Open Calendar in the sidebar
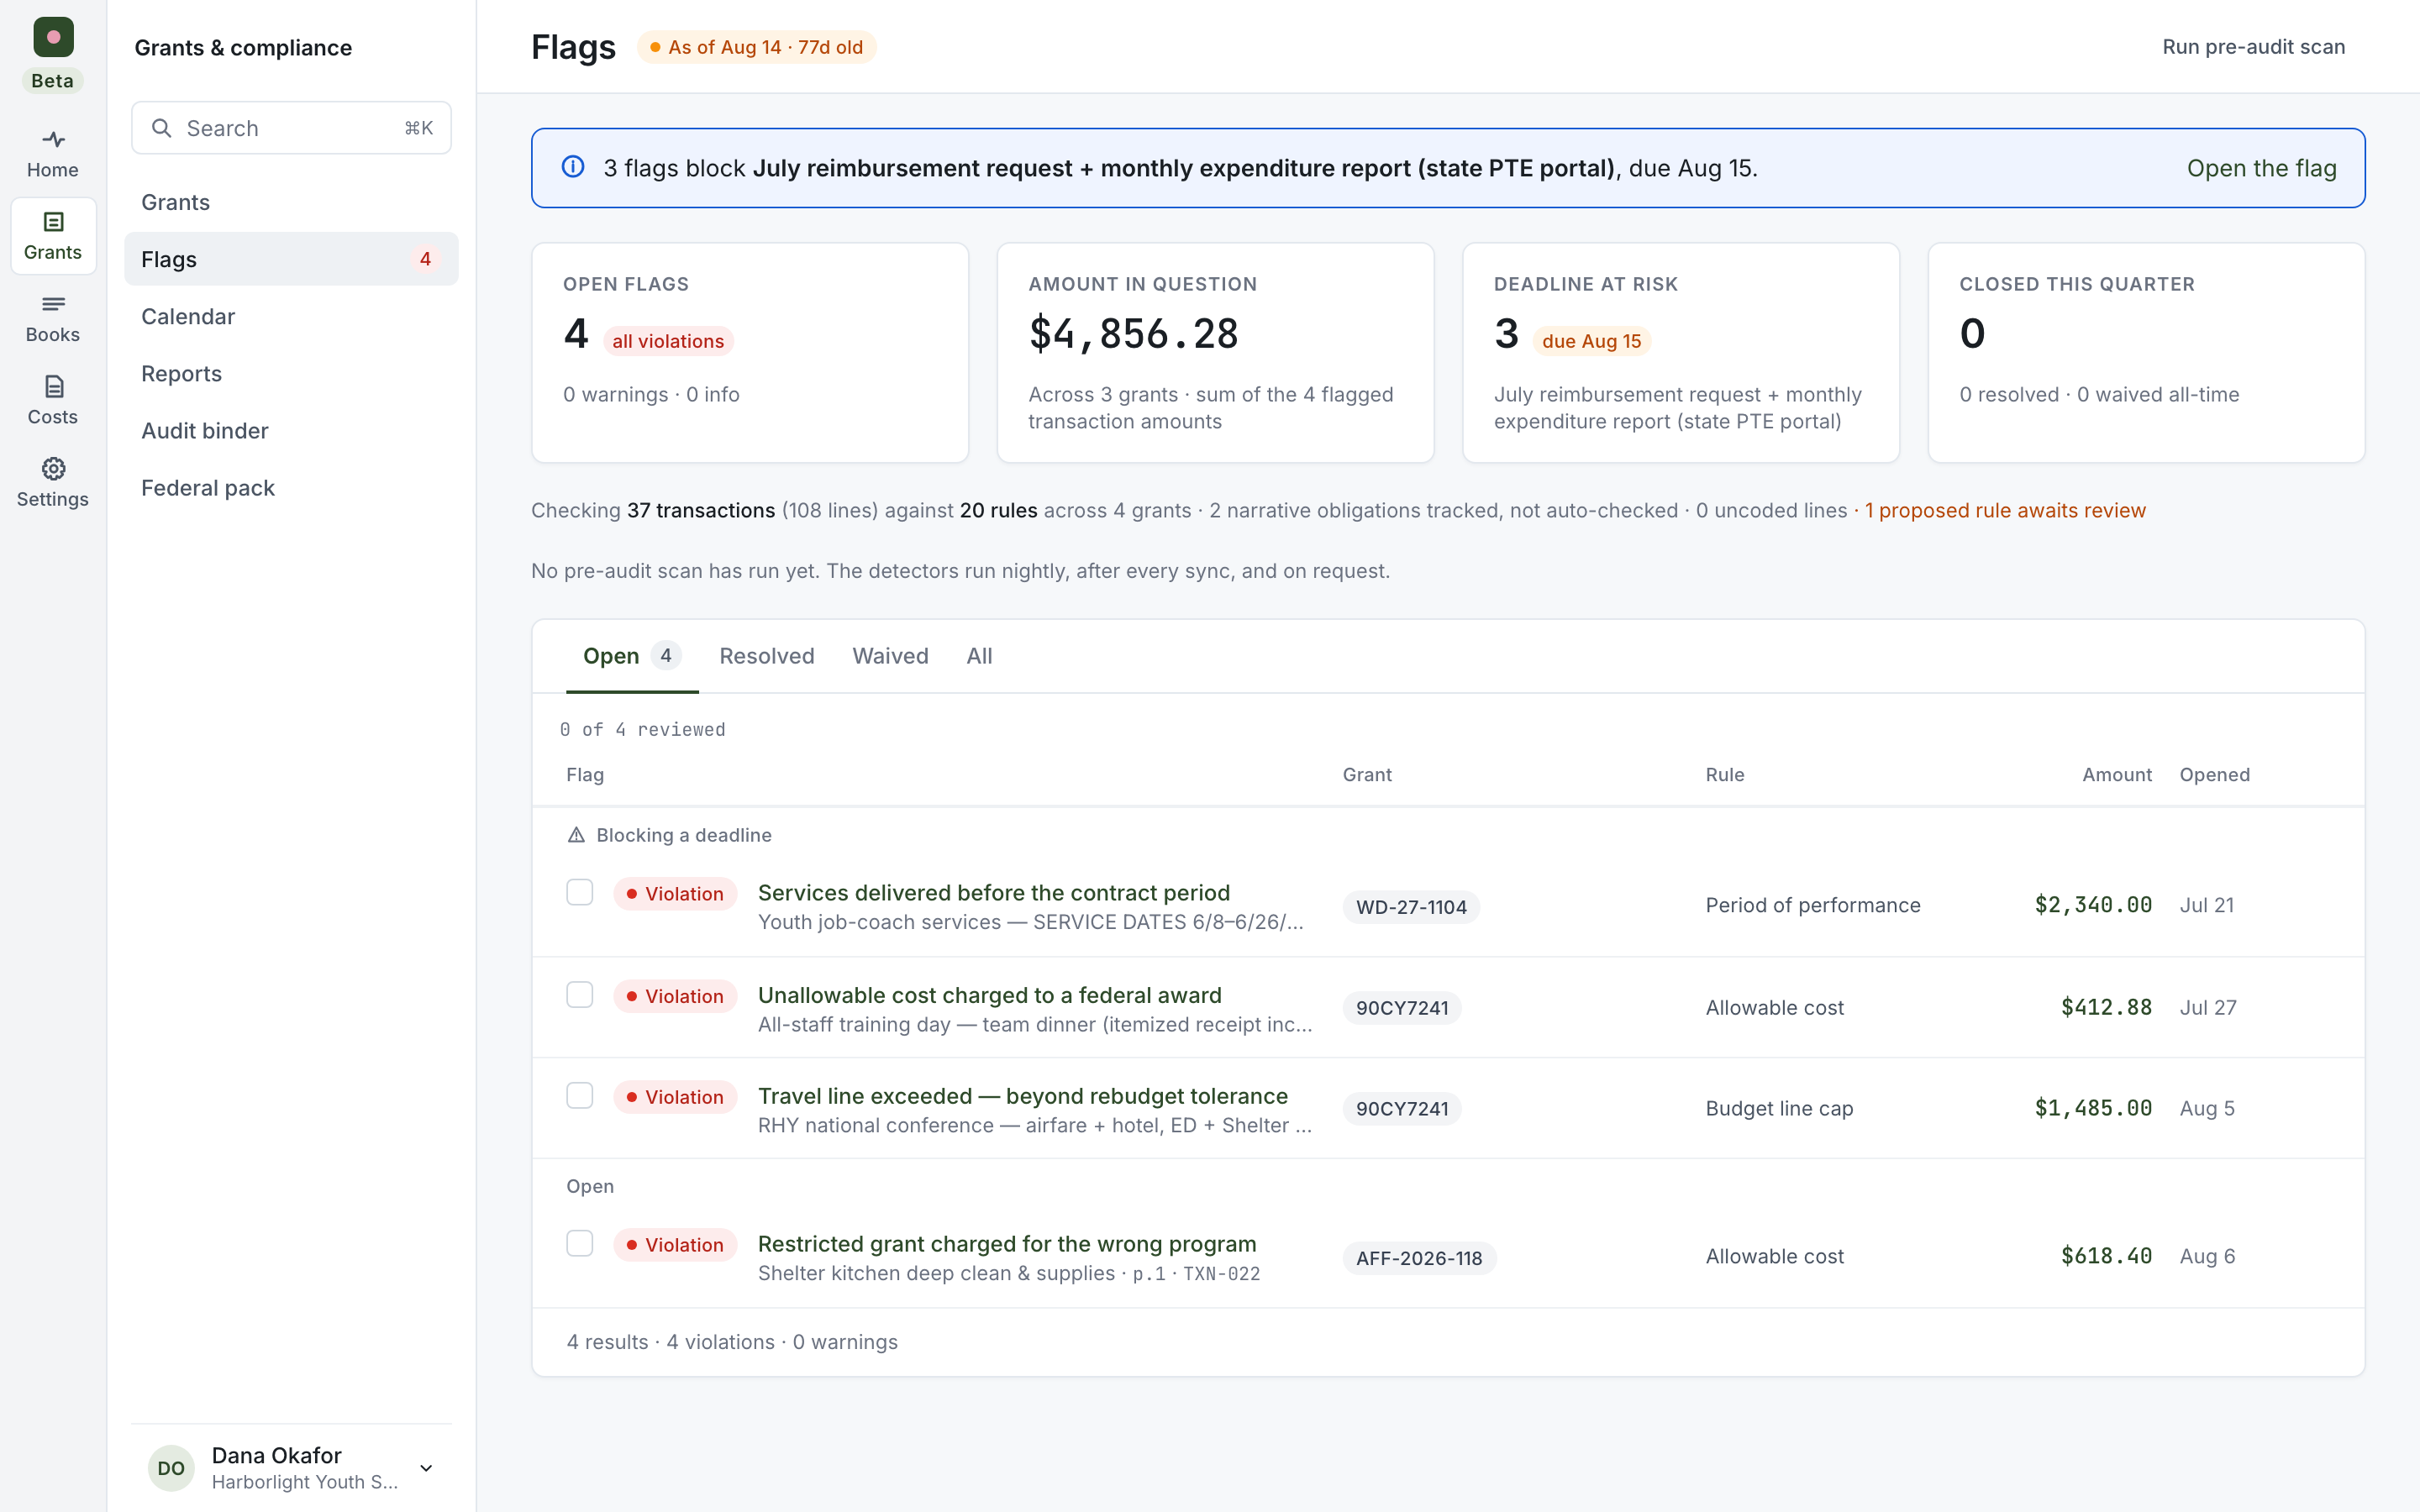 (291, 316)
